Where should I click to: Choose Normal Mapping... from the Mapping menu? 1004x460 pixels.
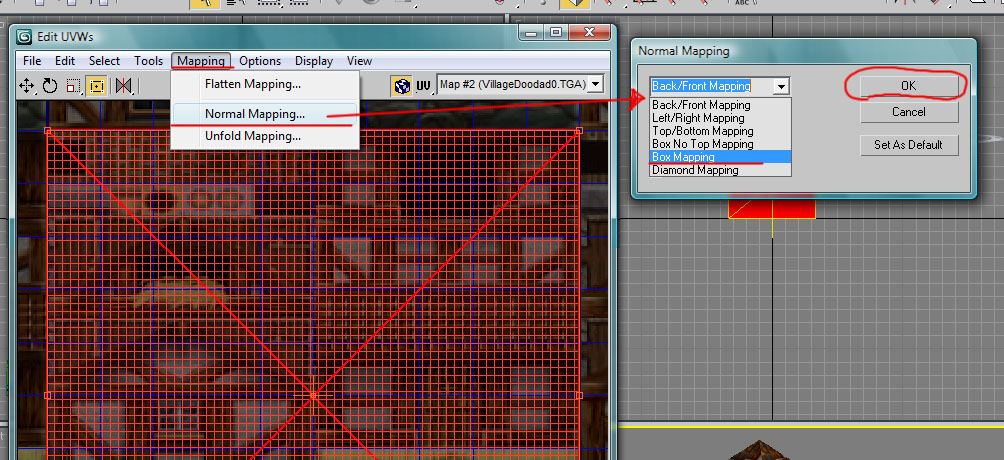pyautogui.click(x=264, y=114)
